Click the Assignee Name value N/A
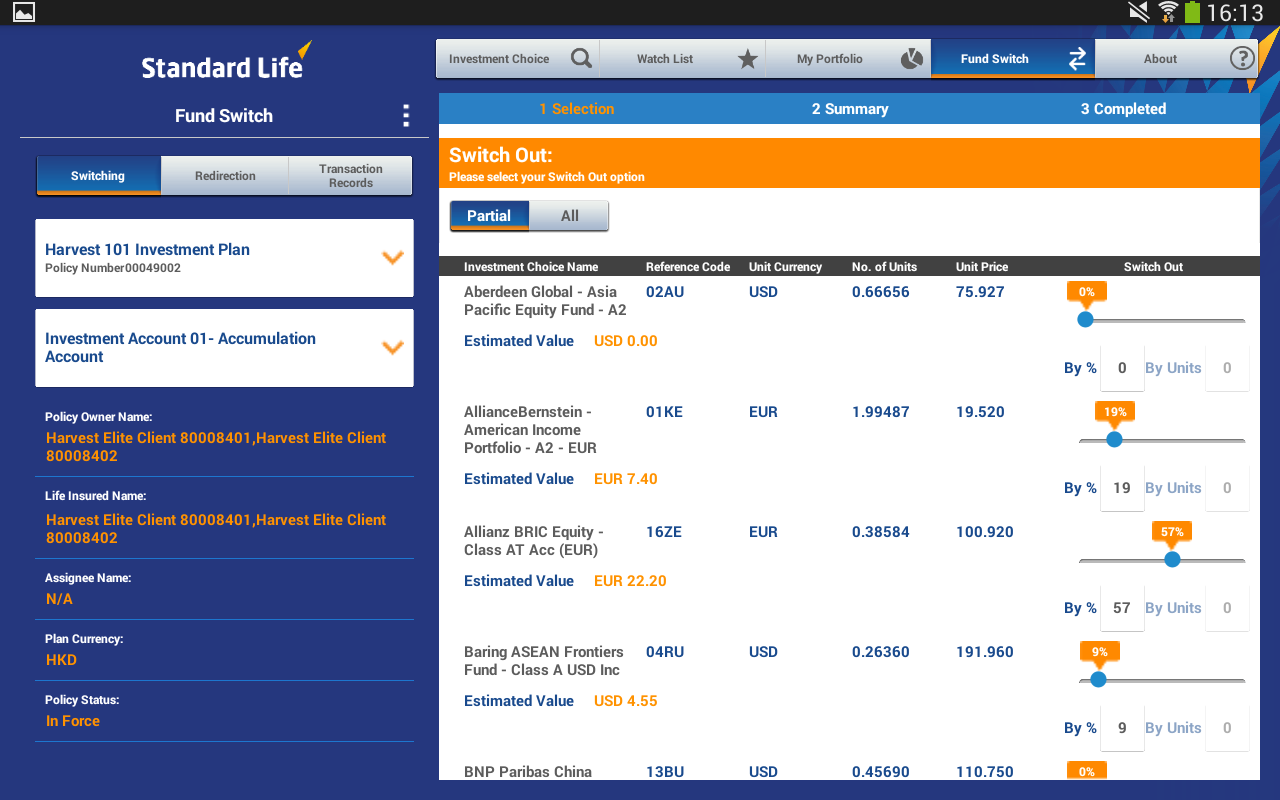 59,599
